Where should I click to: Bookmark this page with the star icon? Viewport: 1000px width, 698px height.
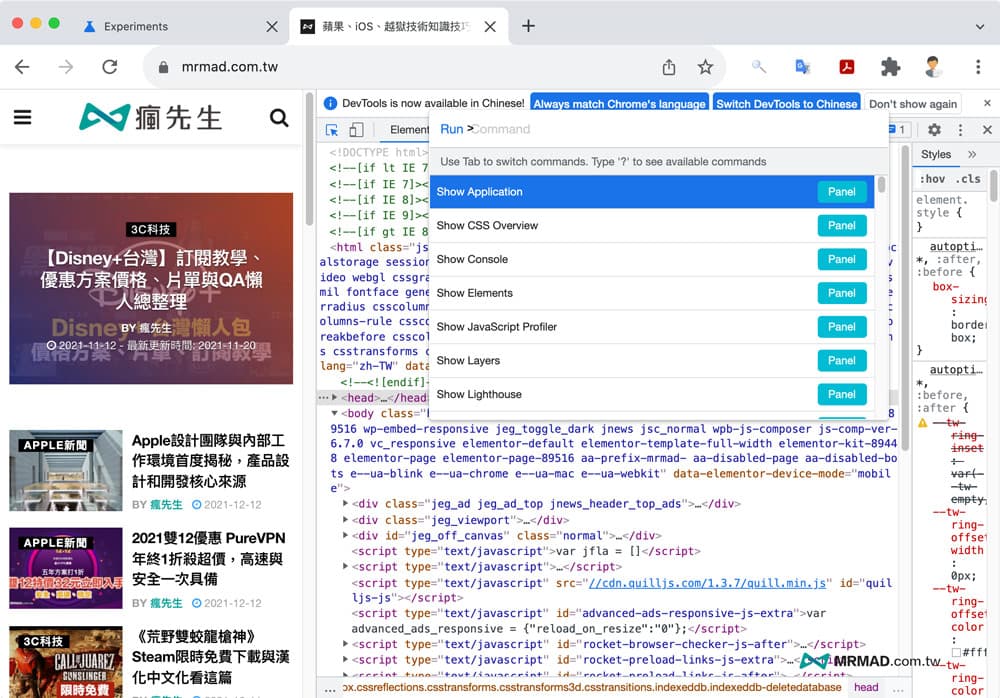[705, 67]
